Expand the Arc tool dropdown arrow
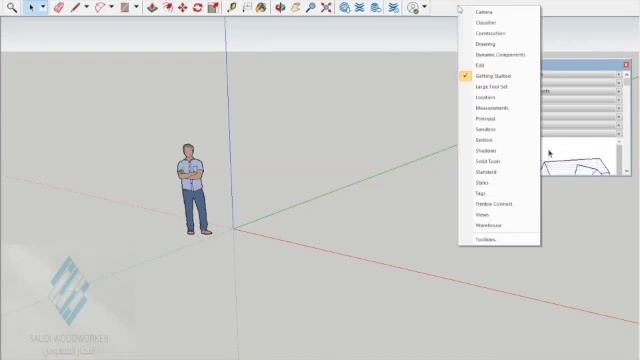The height and width of the screenshot is (360, 640). click(111, 7)
